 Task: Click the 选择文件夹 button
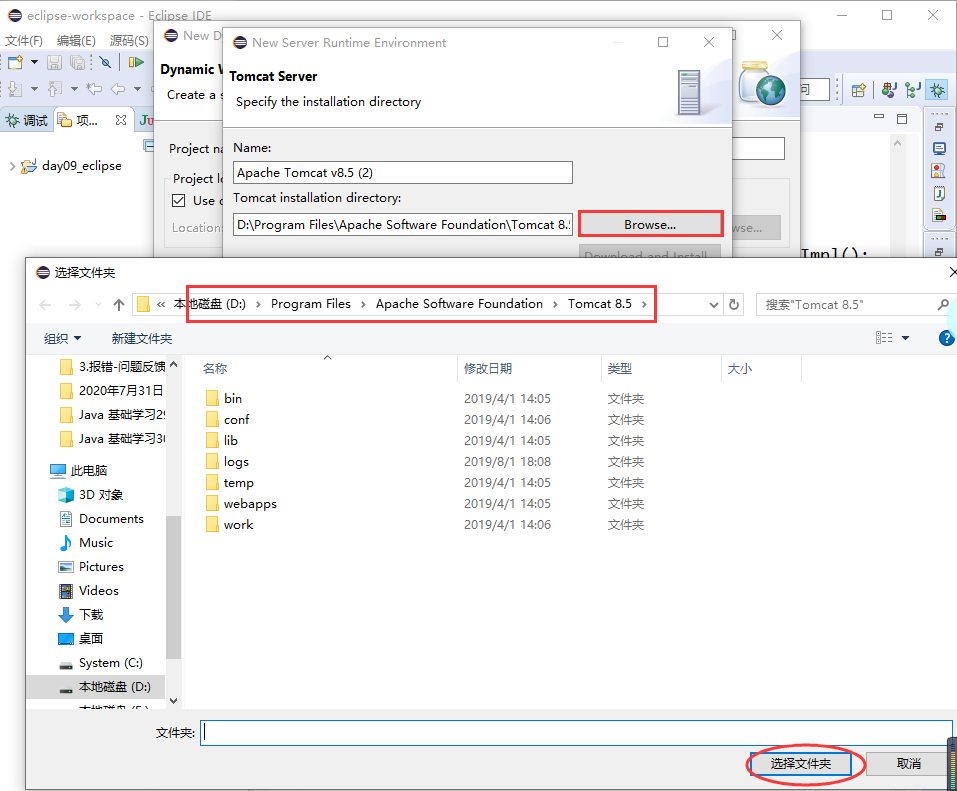pyautogui.click(x=800, y=764)
